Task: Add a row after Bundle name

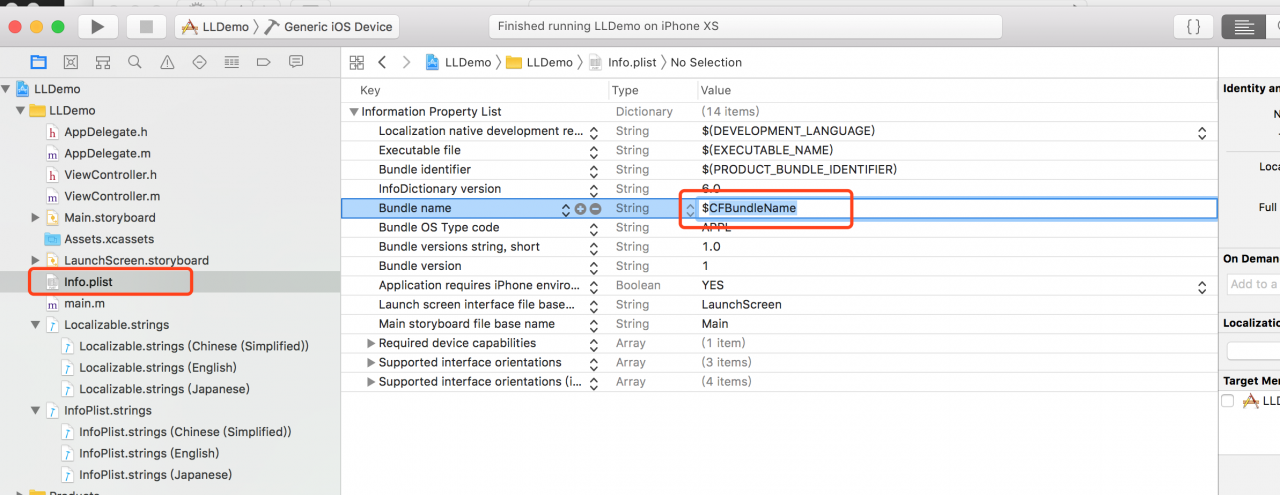Action: tap(580, 208)
